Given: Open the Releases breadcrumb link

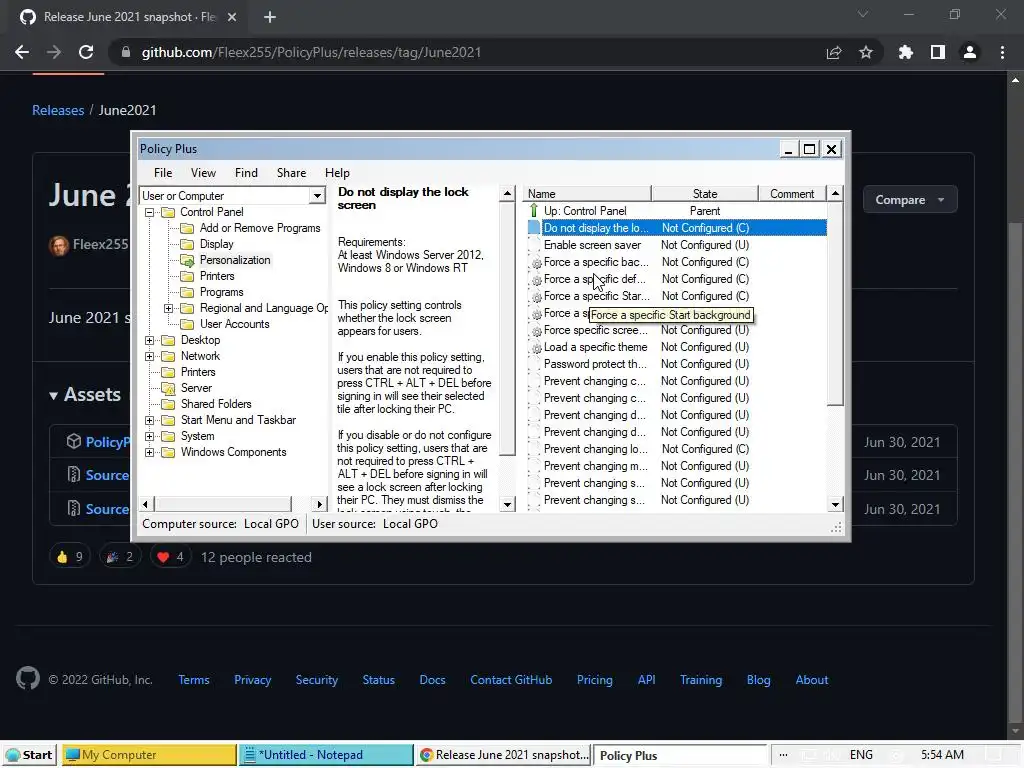Looking at the screenshot, I should [58, 110].
